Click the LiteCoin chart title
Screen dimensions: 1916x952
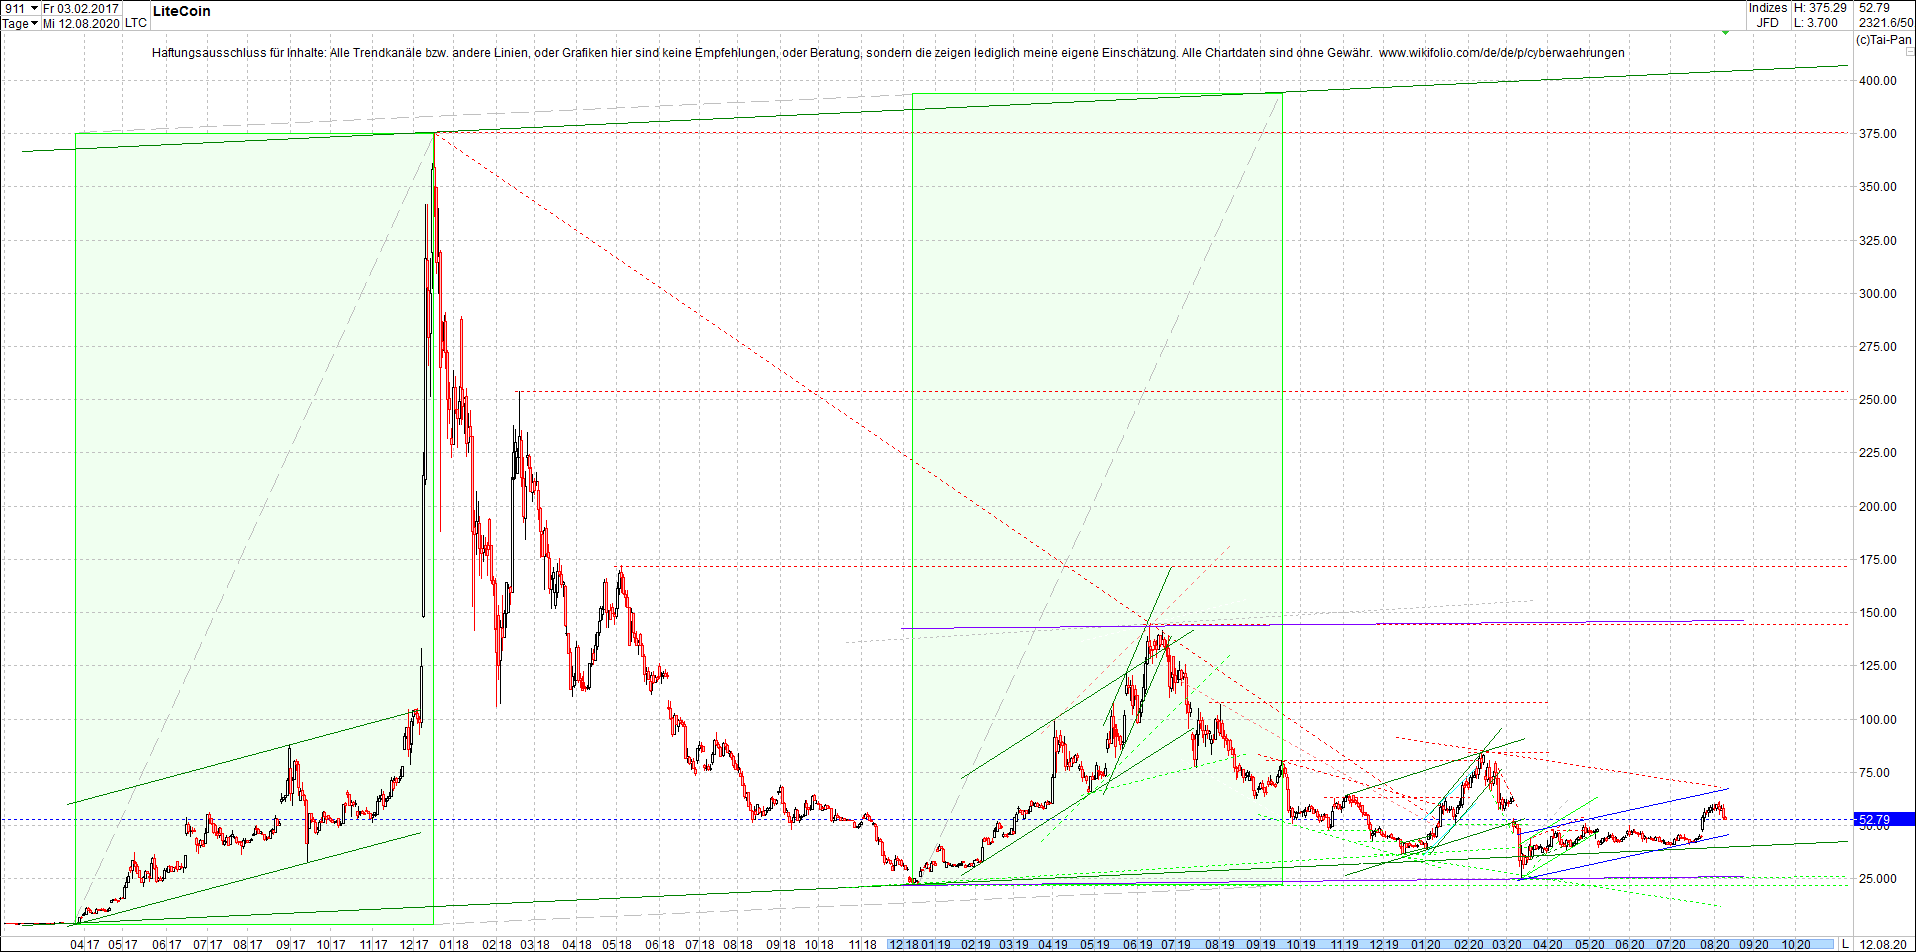tap(180, 11)
